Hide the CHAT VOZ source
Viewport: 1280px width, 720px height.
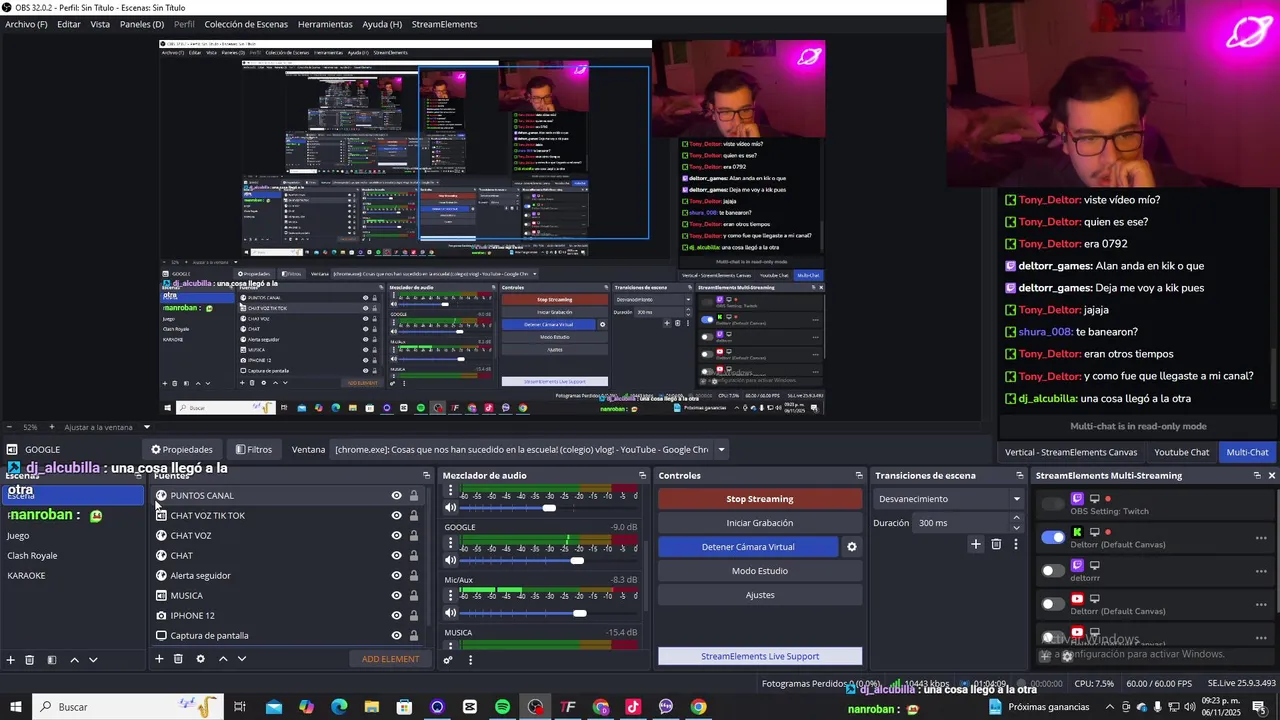click(x=396, y=536)
